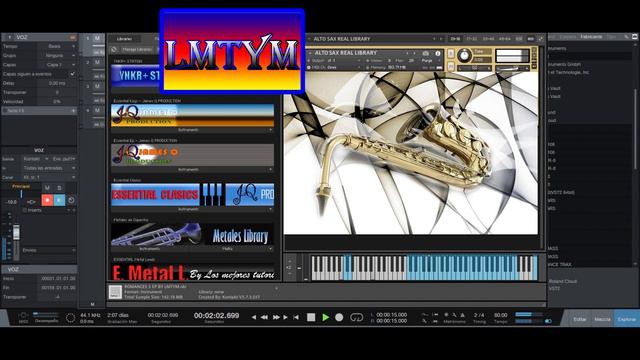This screenshot has height=360, width=640.
Task: Click fast forward in the transport bar
Action: pyautogui.click(x=276, y=317)
